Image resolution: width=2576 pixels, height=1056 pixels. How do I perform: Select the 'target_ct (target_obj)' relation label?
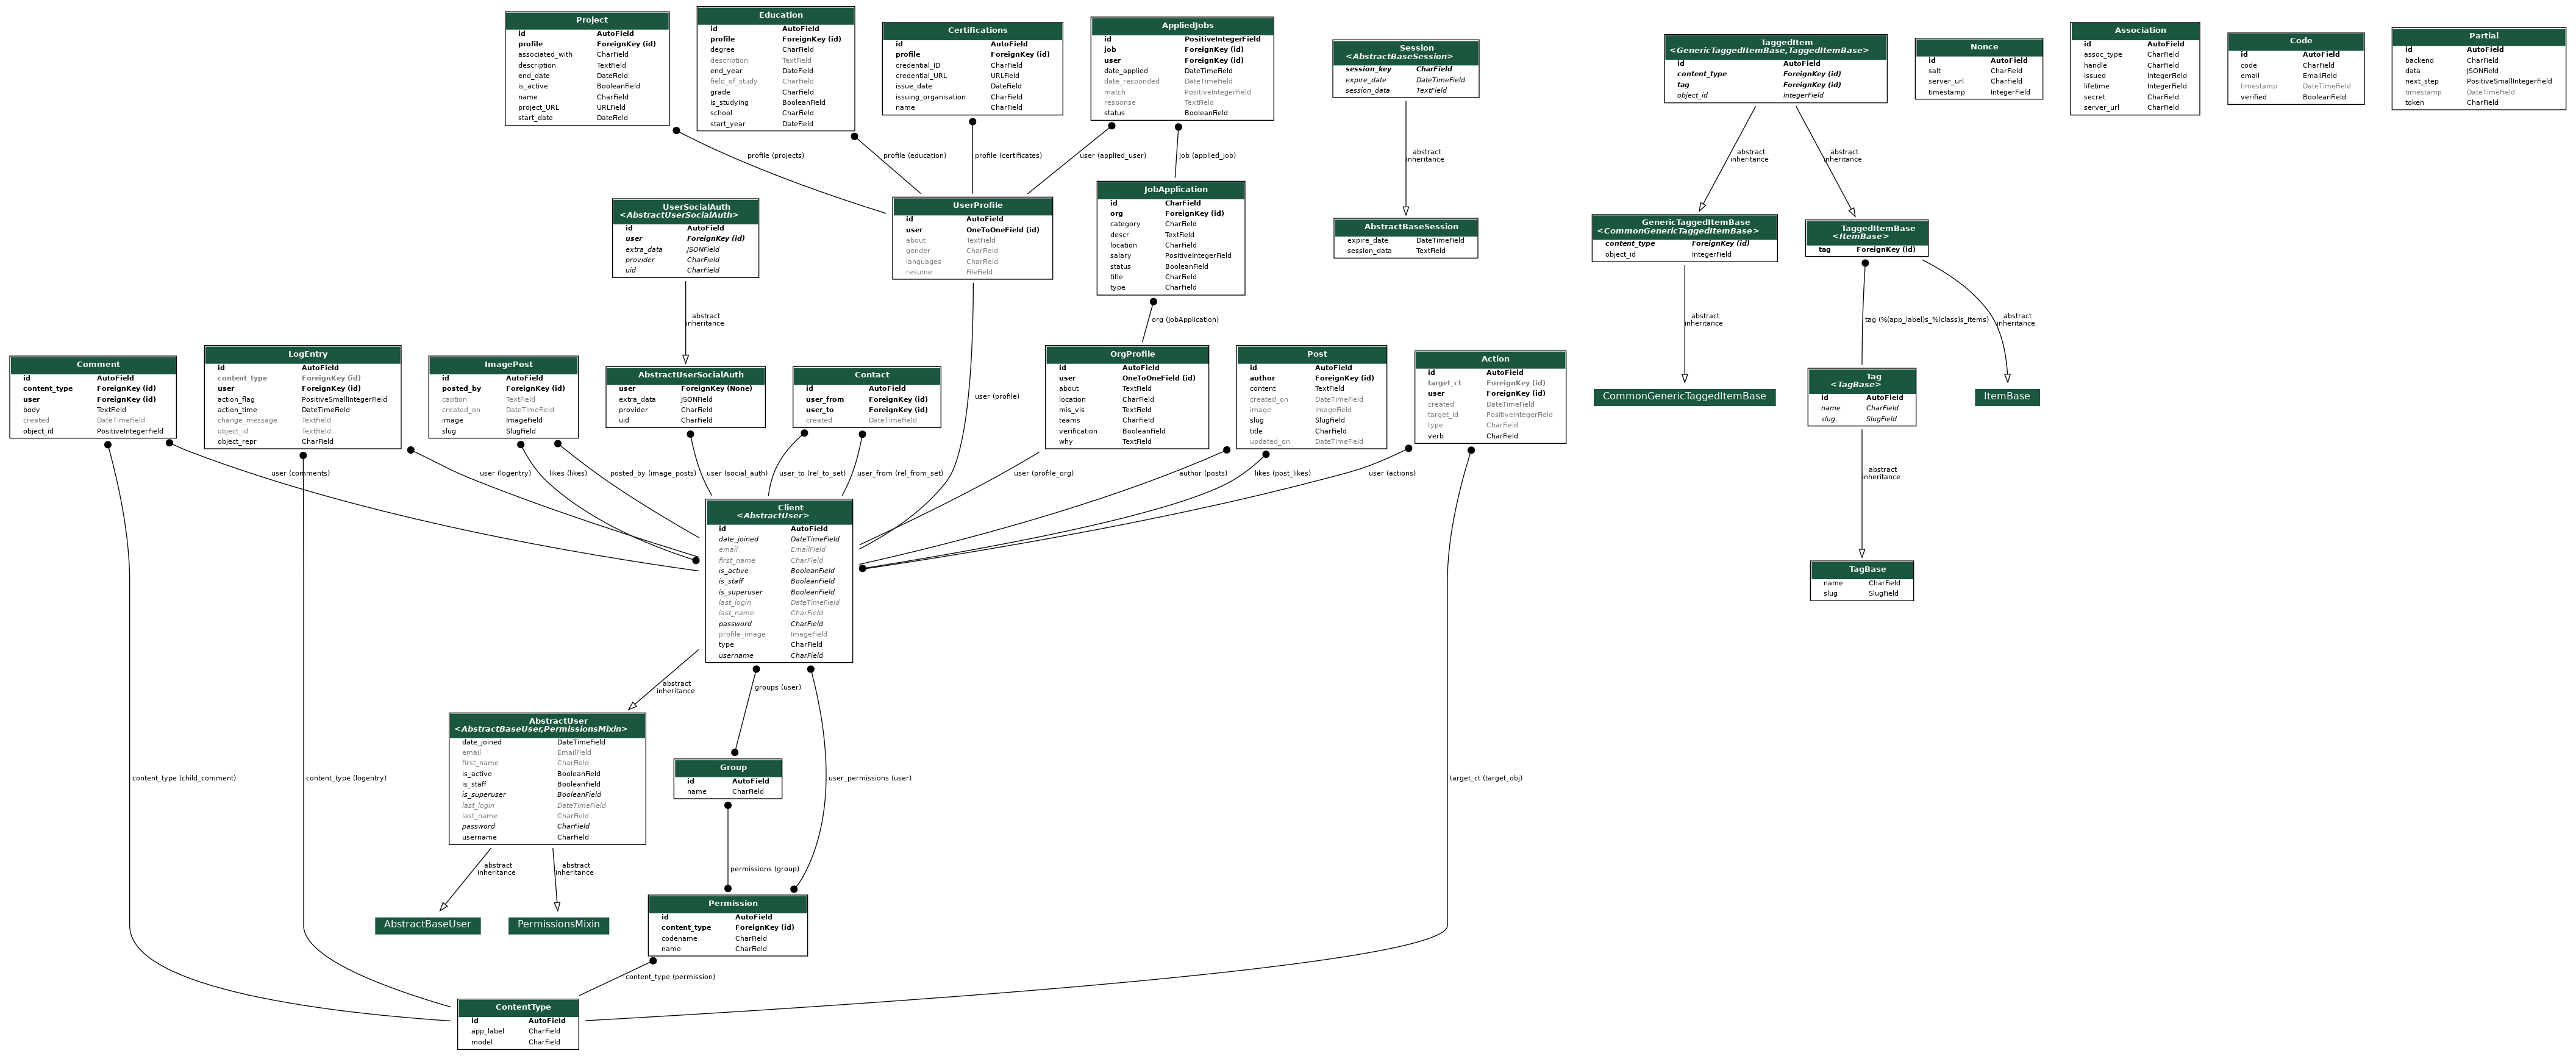tap(1486, 779)
